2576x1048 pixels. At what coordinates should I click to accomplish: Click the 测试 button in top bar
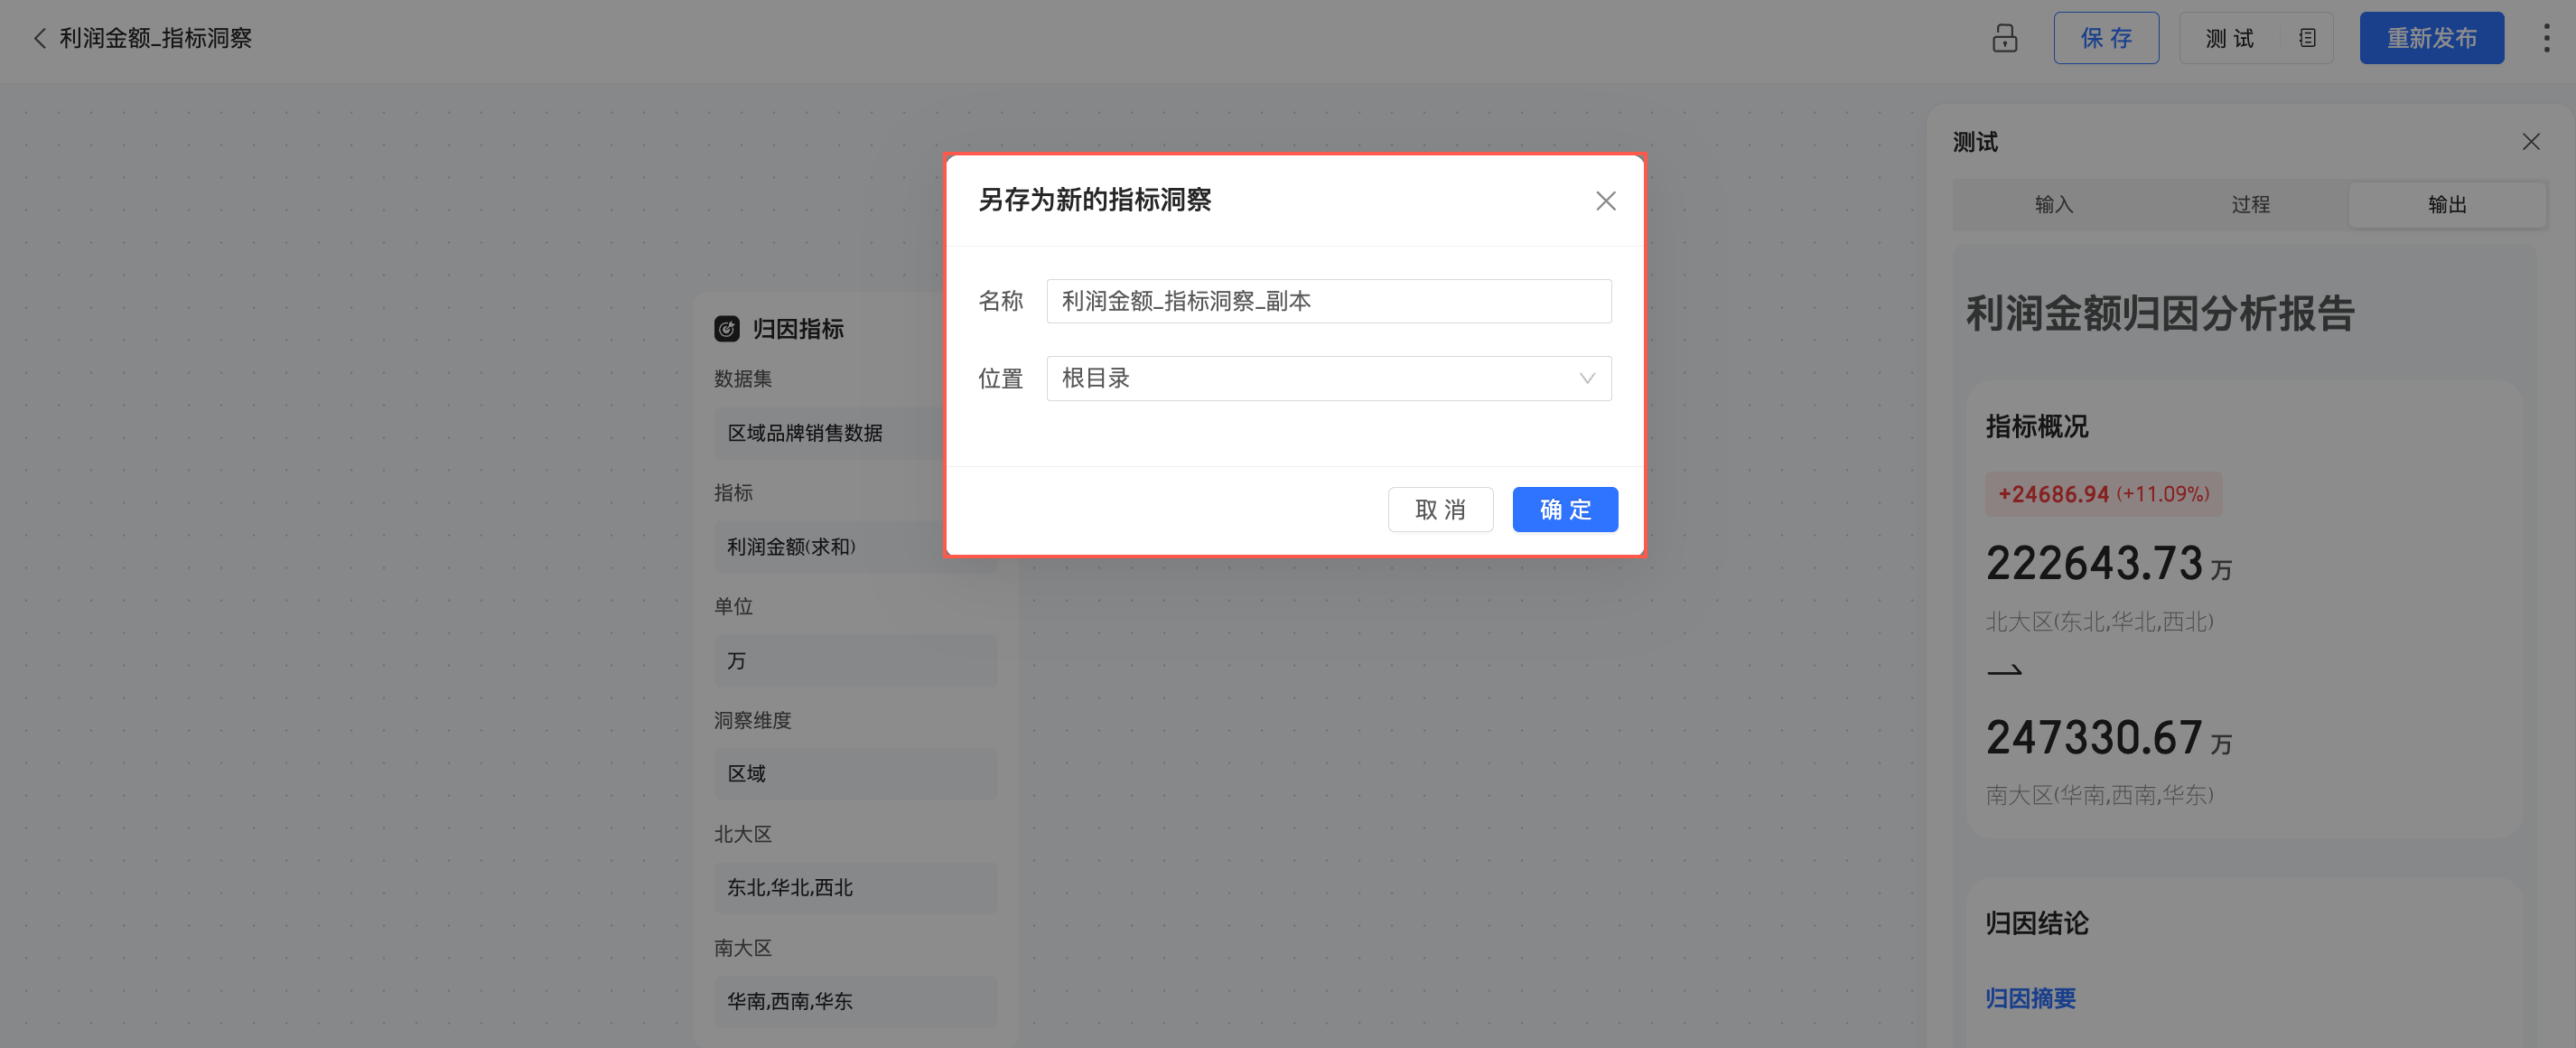click(2229, 38)
